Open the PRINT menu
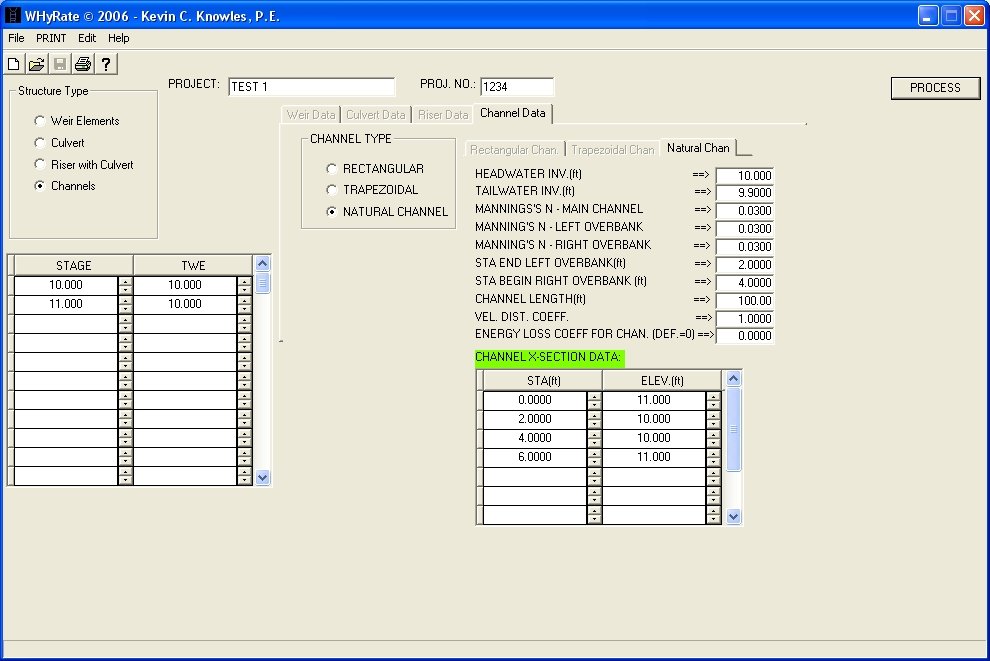The image size is (990, 661). tap(51, 38)
